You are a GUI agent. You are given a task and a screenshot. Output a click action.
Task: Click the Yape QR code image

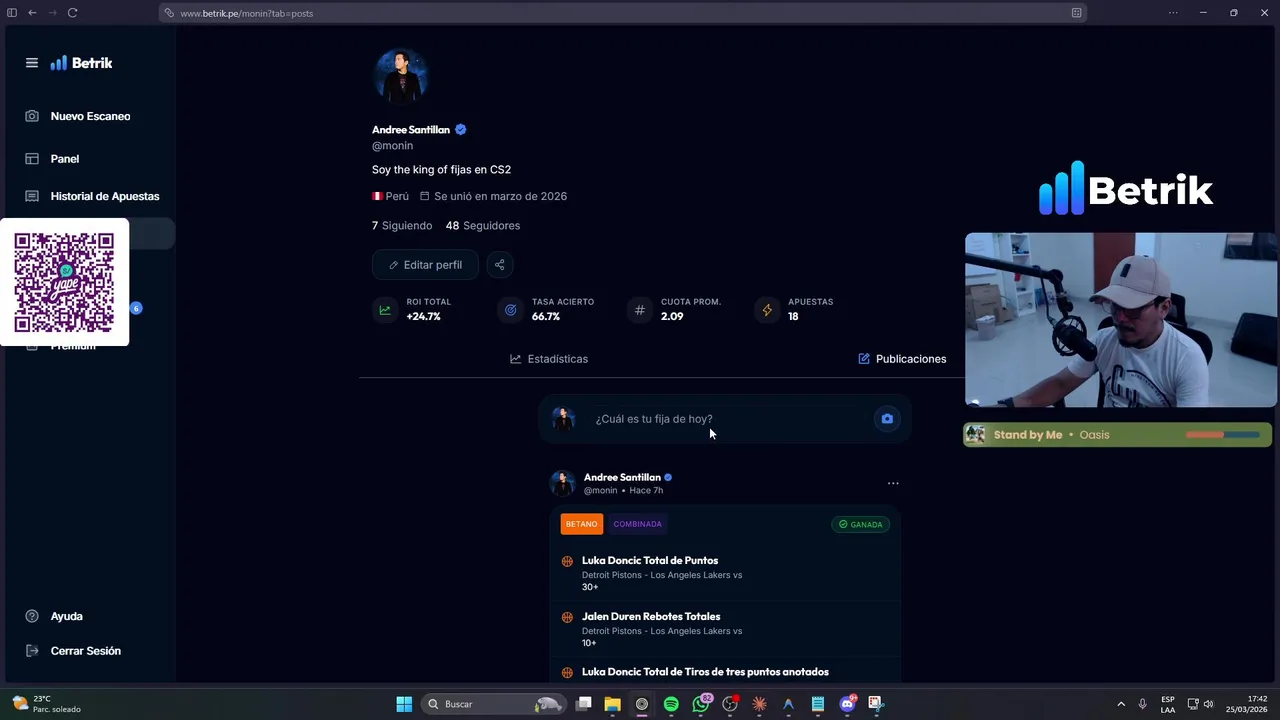(64, 282)
